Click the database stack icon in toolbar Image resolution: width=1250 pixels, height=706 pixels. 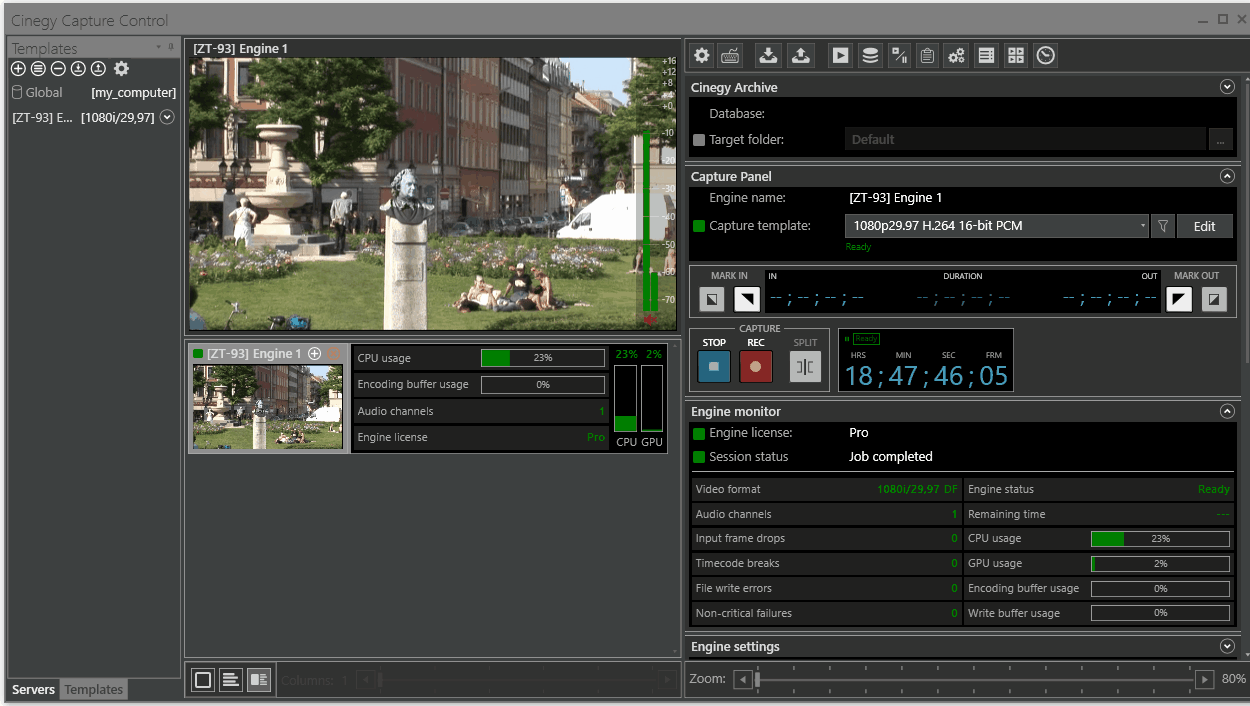[x=870, y=56]
